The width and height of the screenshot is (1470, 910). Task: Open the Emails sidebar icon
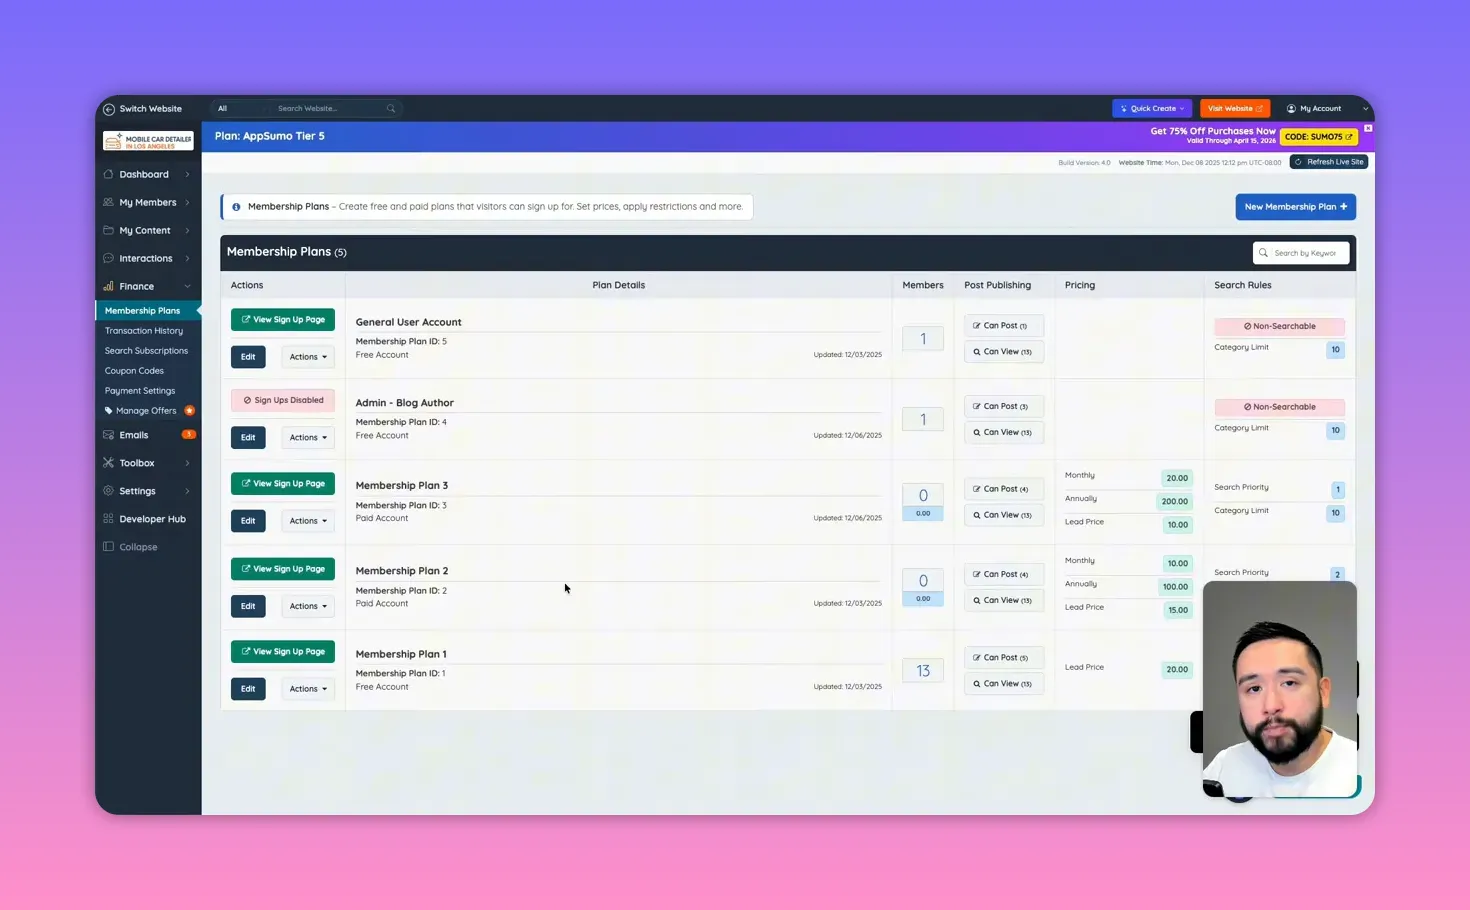click(108, 434)
